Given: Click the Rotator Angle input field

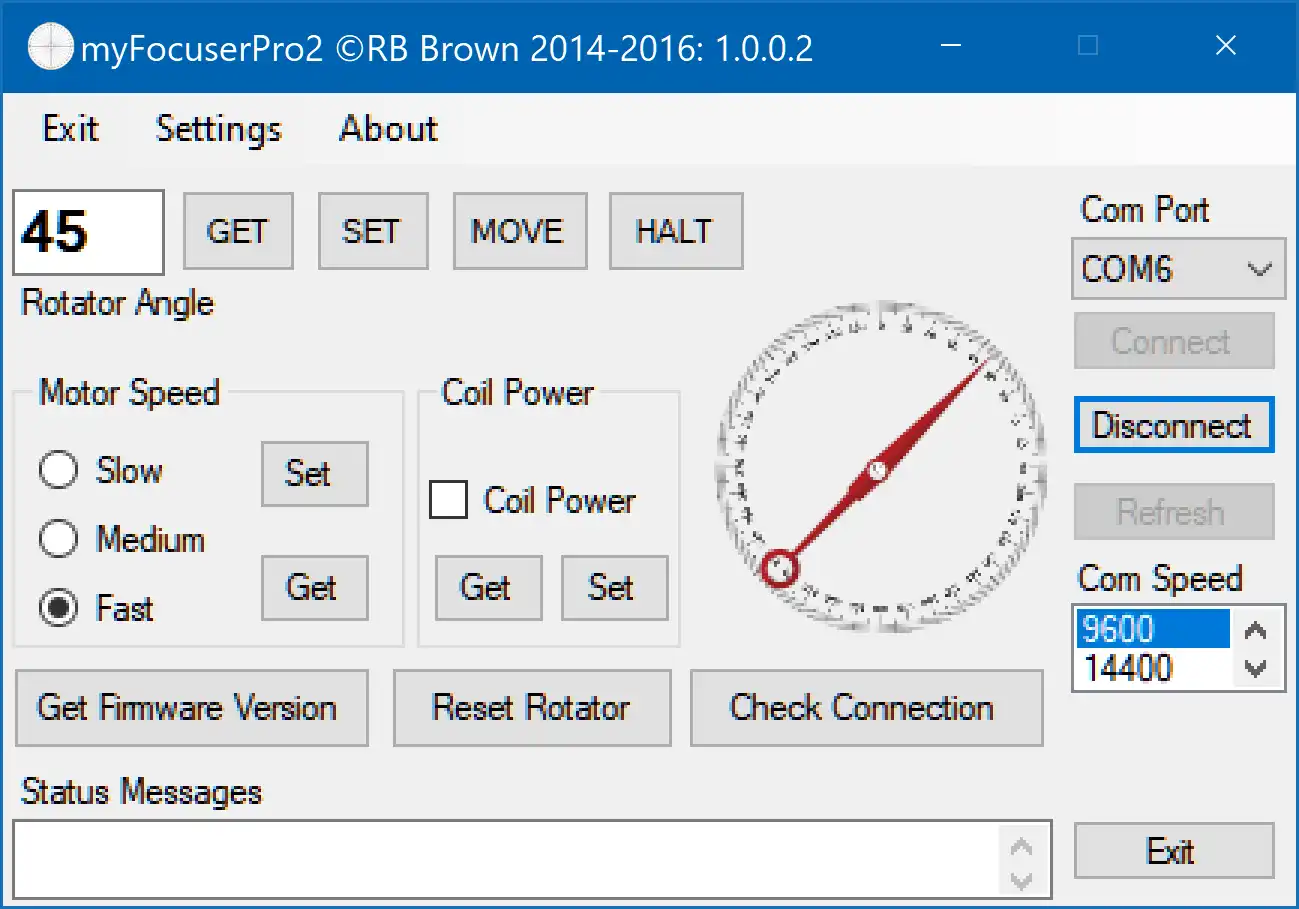Looking at the screenshot, I should 88,232.
